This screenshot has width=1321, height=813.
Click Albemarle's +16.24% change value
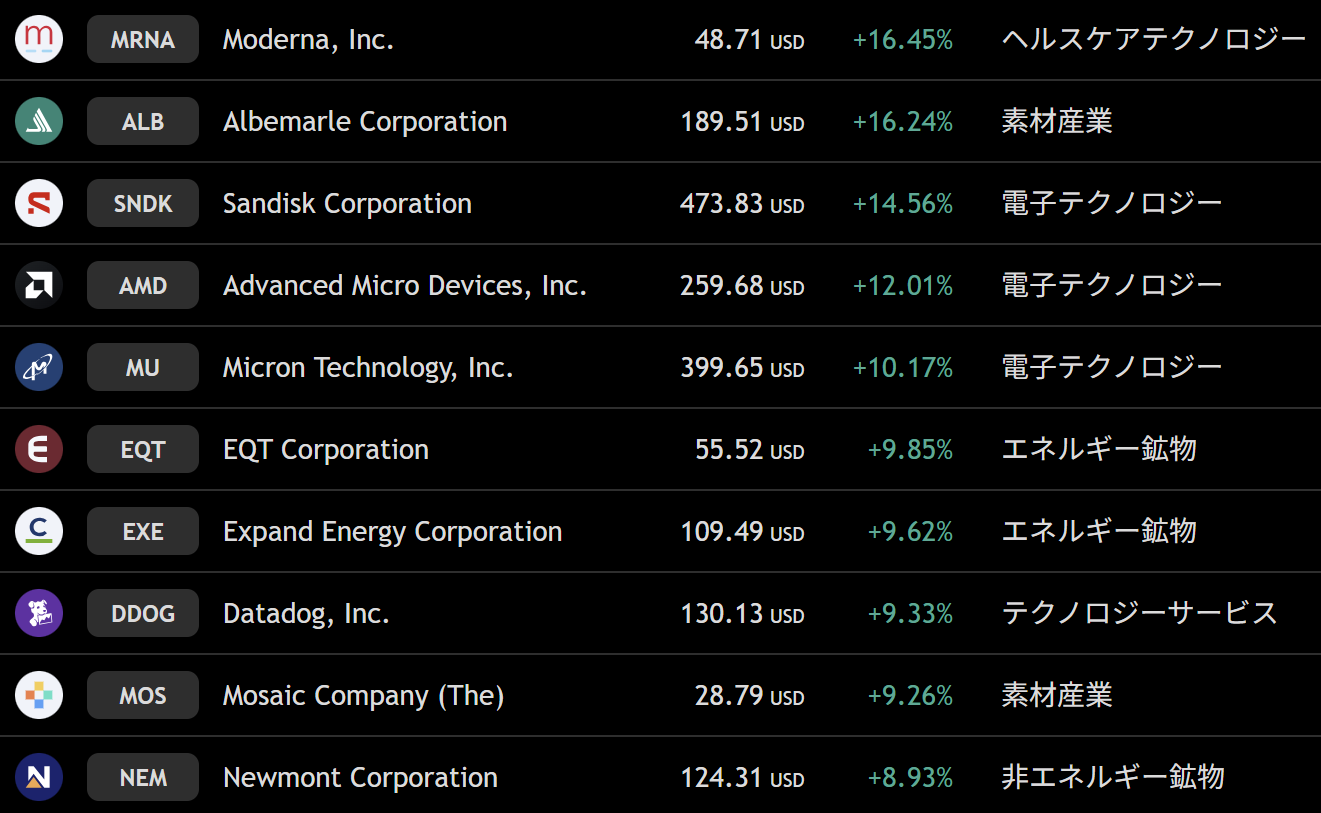click(902, 122)
